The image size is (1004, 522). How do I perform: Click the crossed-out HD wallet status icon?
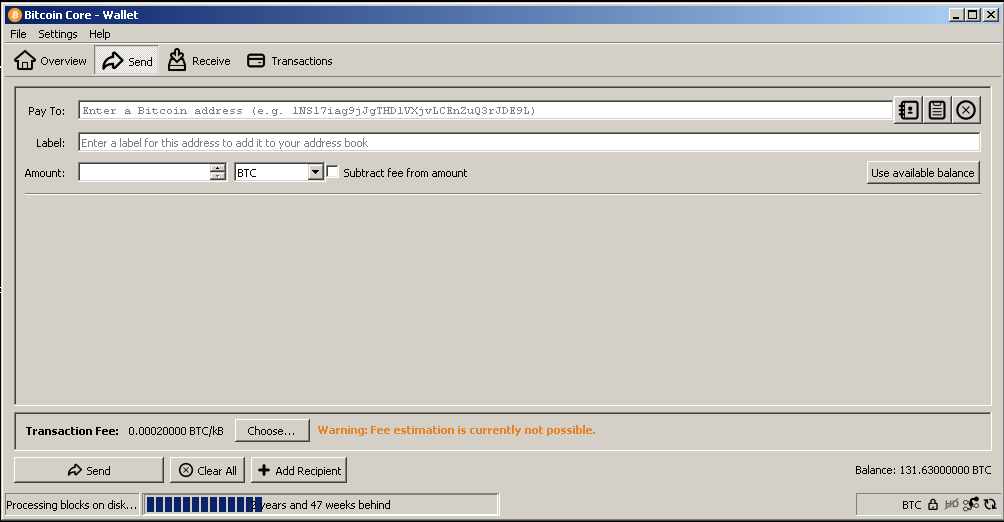pos(951,505)
